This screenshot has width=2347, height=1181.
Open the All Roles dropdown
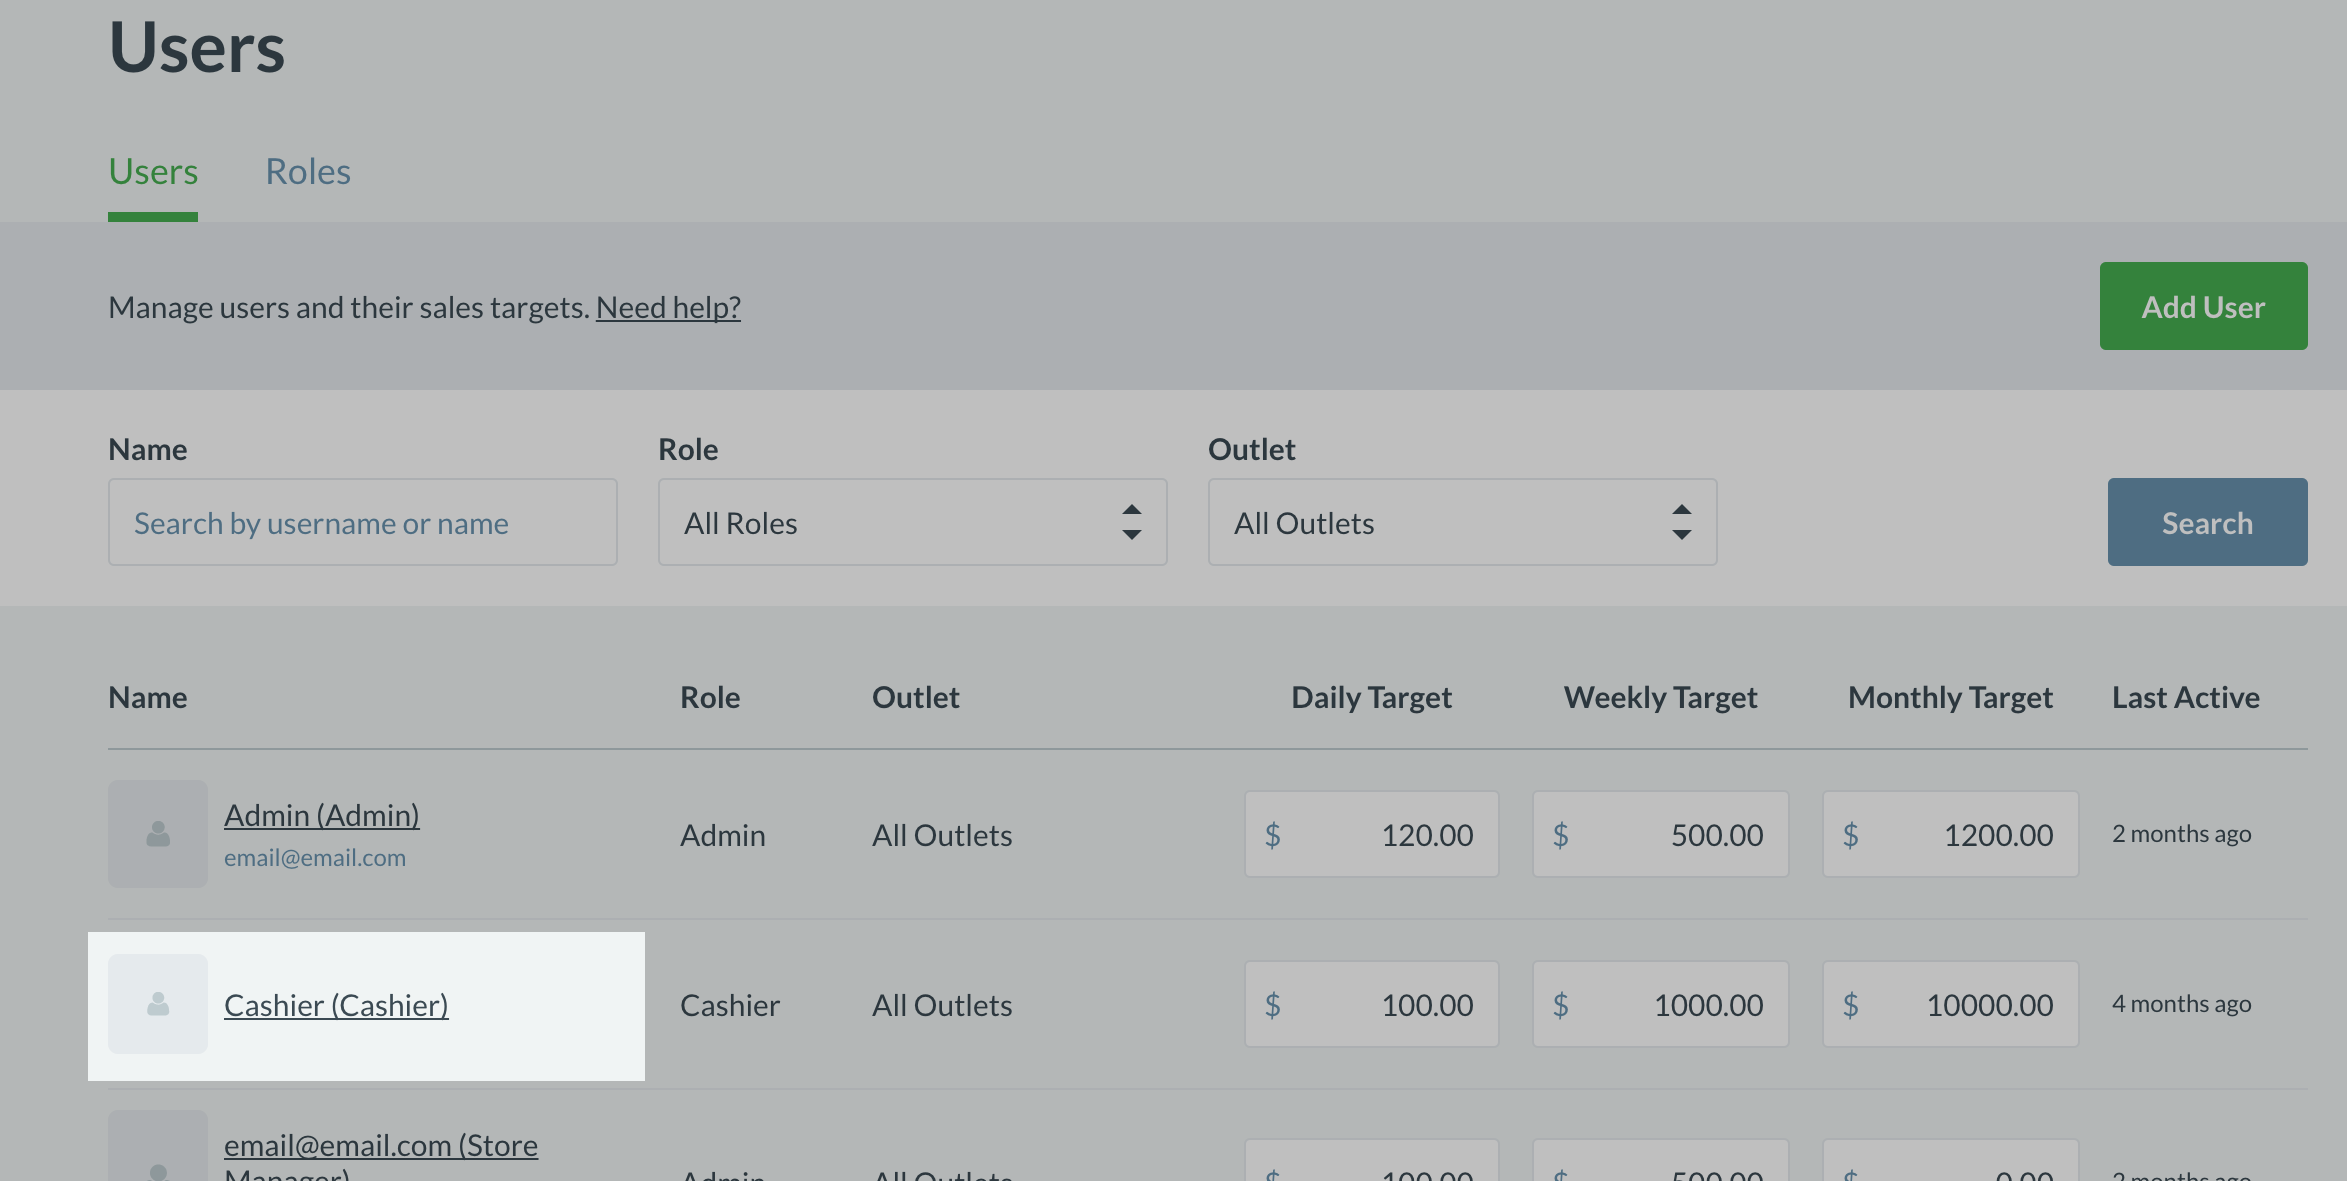[x=912, y=522]
